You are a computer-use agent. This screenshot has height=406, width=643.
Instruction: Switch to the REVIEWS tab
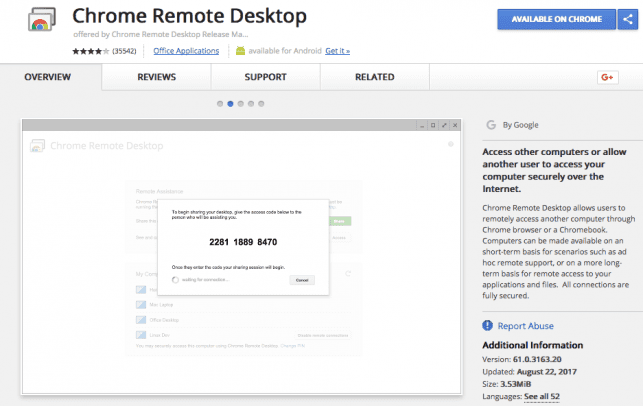pos(157,77)
